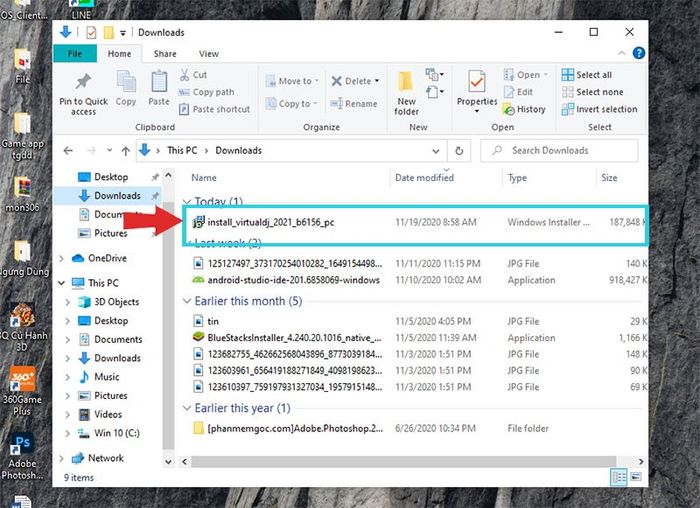This screenshot has width=700, height=508.
Task: Click the History button
Action: tap(524, 109)
